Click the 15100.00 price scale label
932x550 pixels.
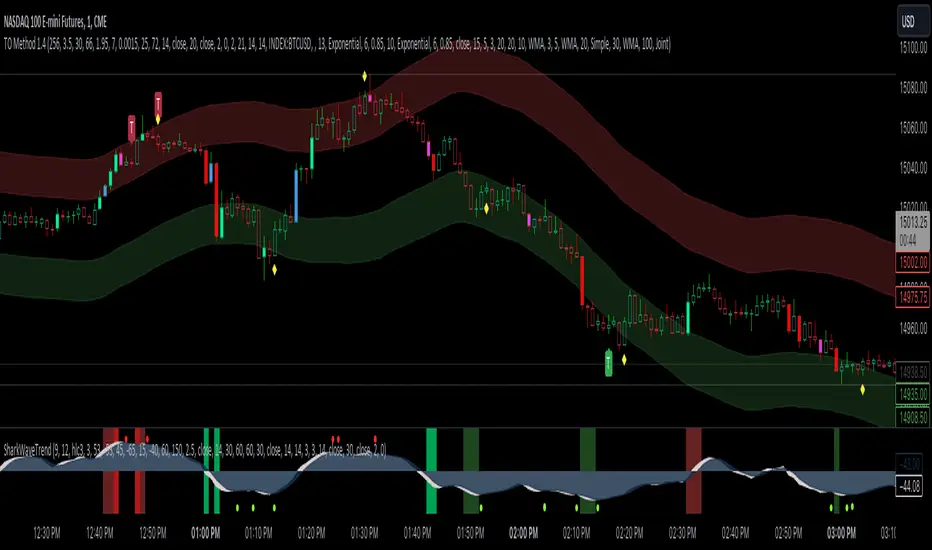914,48
